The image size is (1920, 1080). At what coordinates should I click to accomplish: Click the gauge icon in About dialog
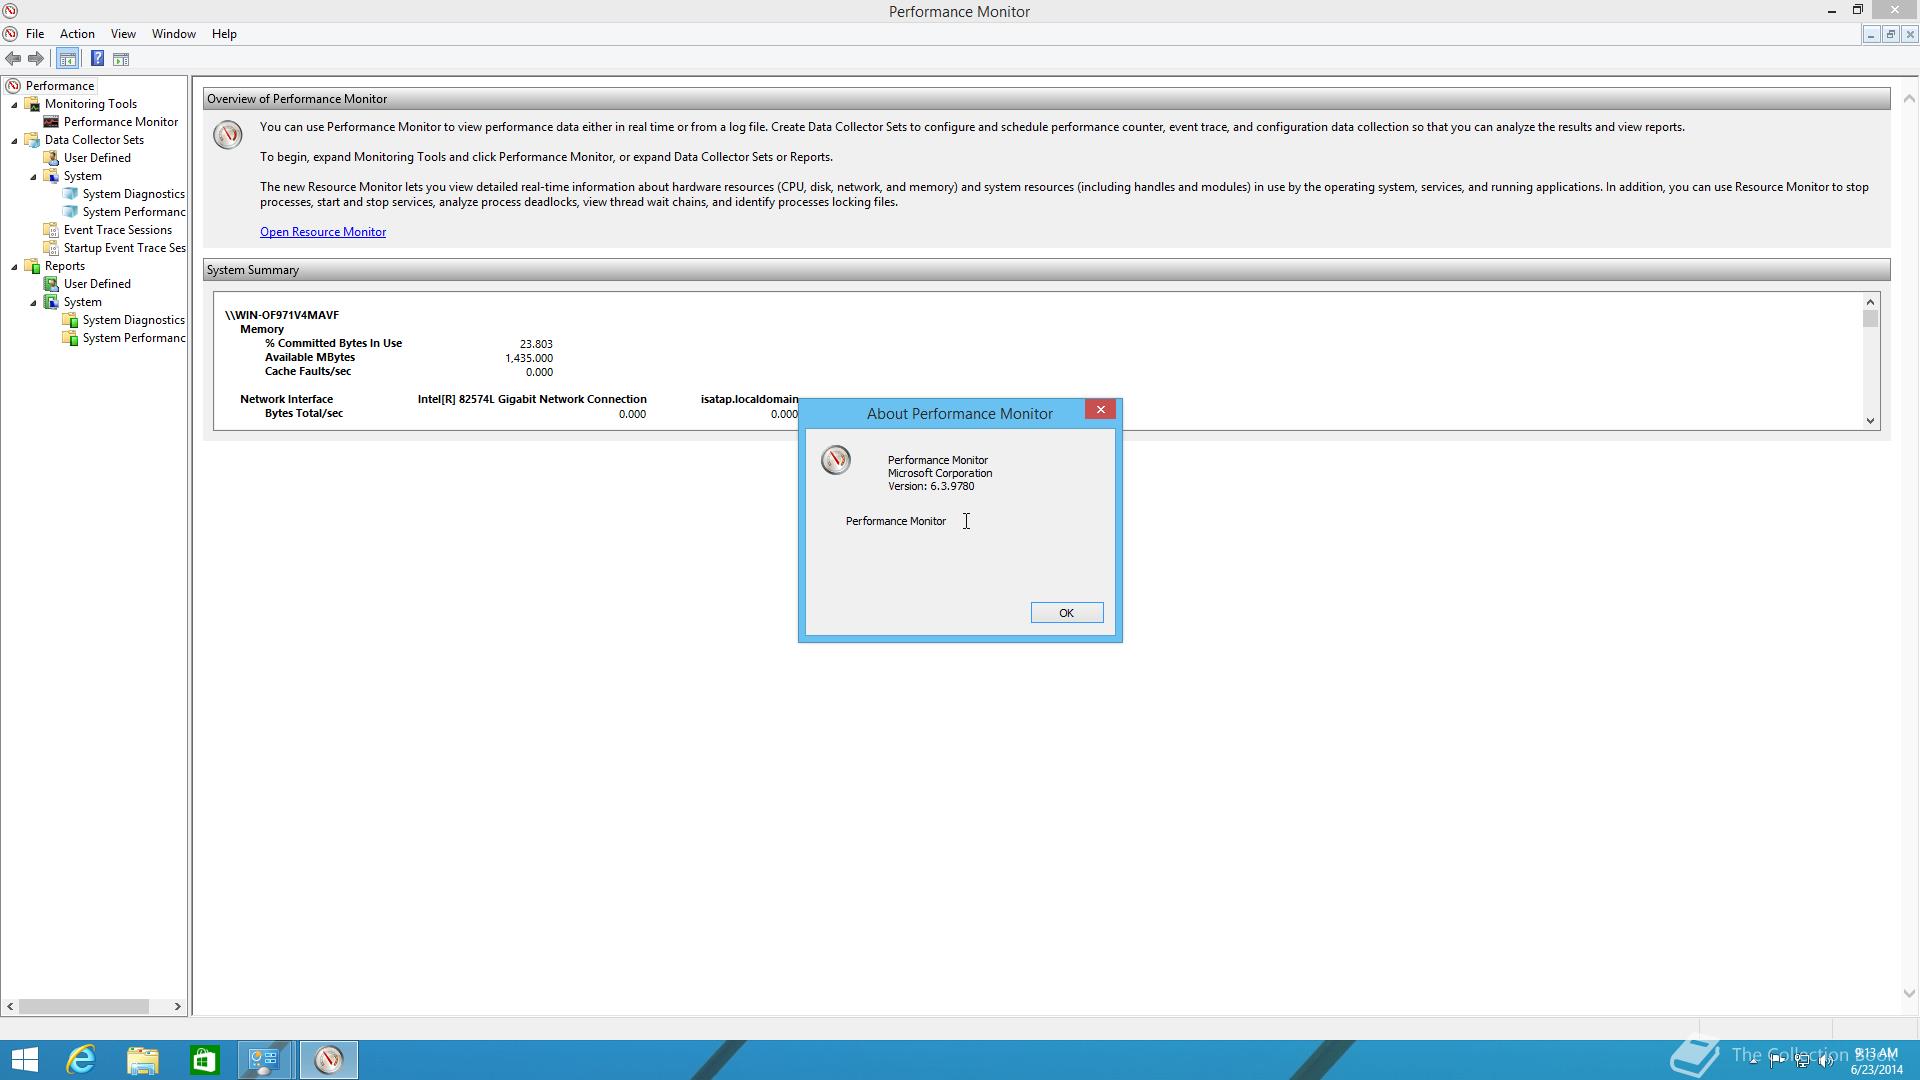coord(836,460)
